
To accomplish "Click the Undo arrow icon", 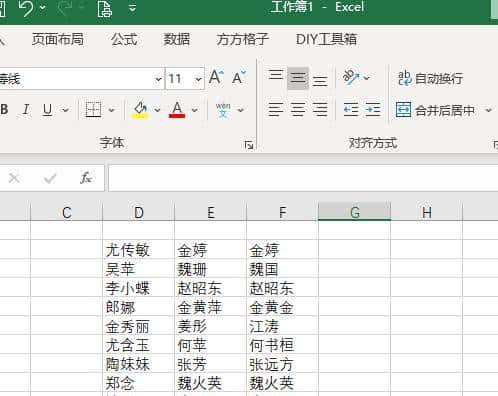I will click(26, 8).
